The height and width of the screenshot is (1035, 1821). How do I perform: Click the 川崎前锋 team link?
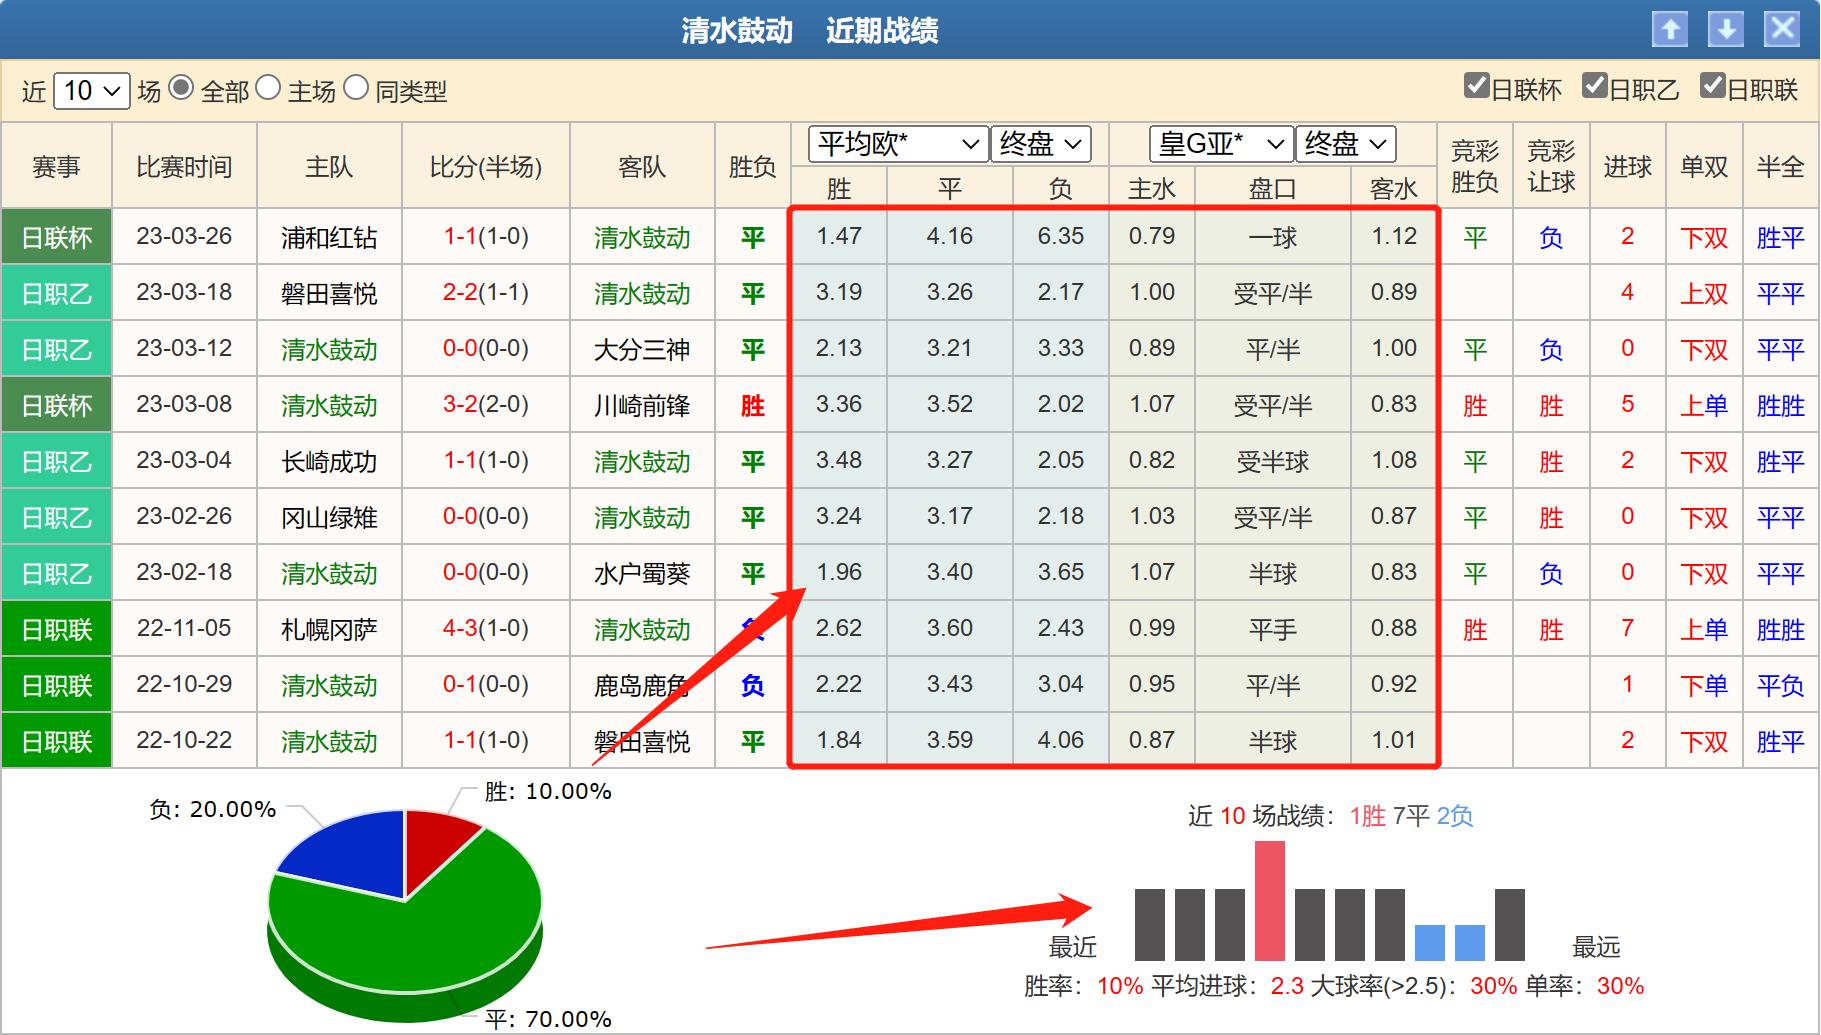(x=643, y=405)
